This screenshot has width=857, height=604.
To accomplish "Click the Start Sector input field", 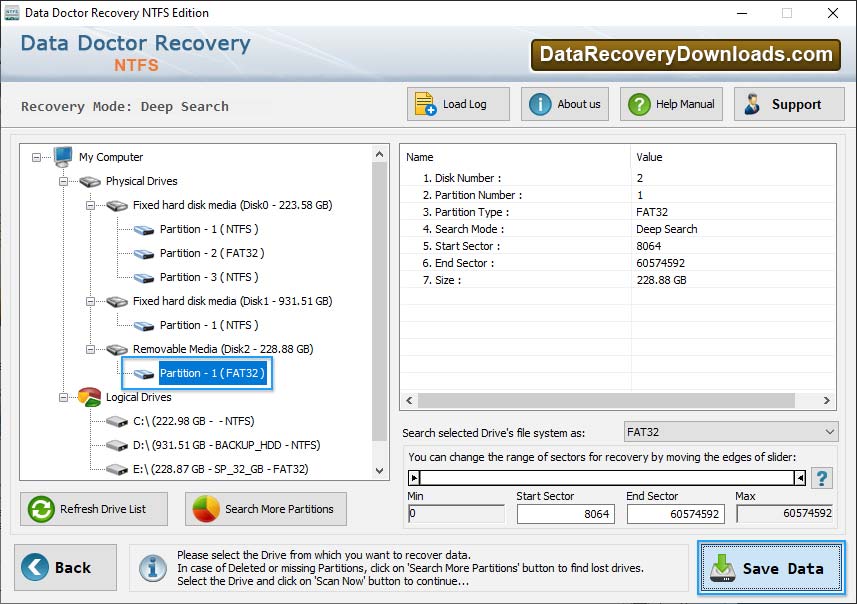I will point(566,514).
